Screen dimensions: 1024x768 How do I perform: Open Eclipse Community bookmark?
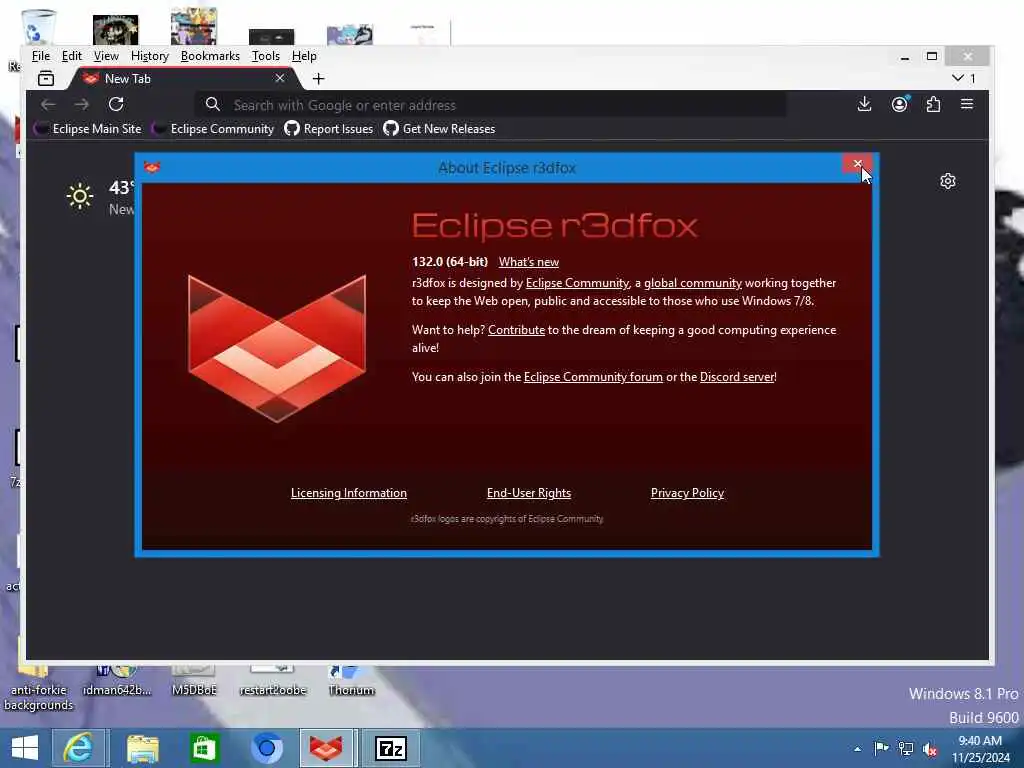(213, 129)
